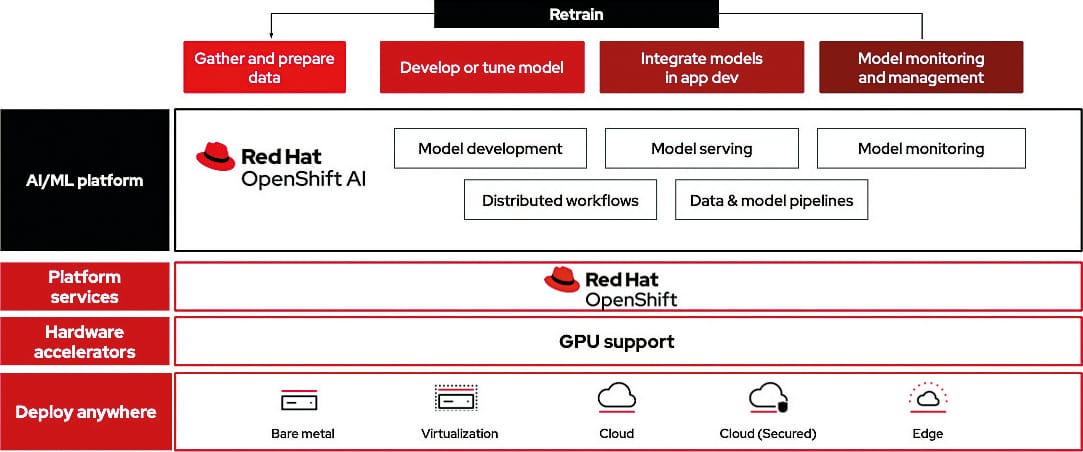
Task: Select the Hardware accelerators label
Action: 85,341
